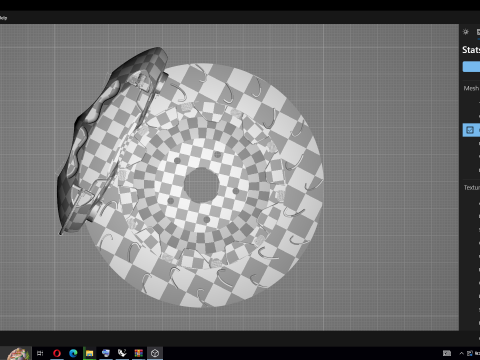Viewport: 480px width, 360px height.
Task: Open the taskbar app left of WinRAR
Action: [122, 353]
